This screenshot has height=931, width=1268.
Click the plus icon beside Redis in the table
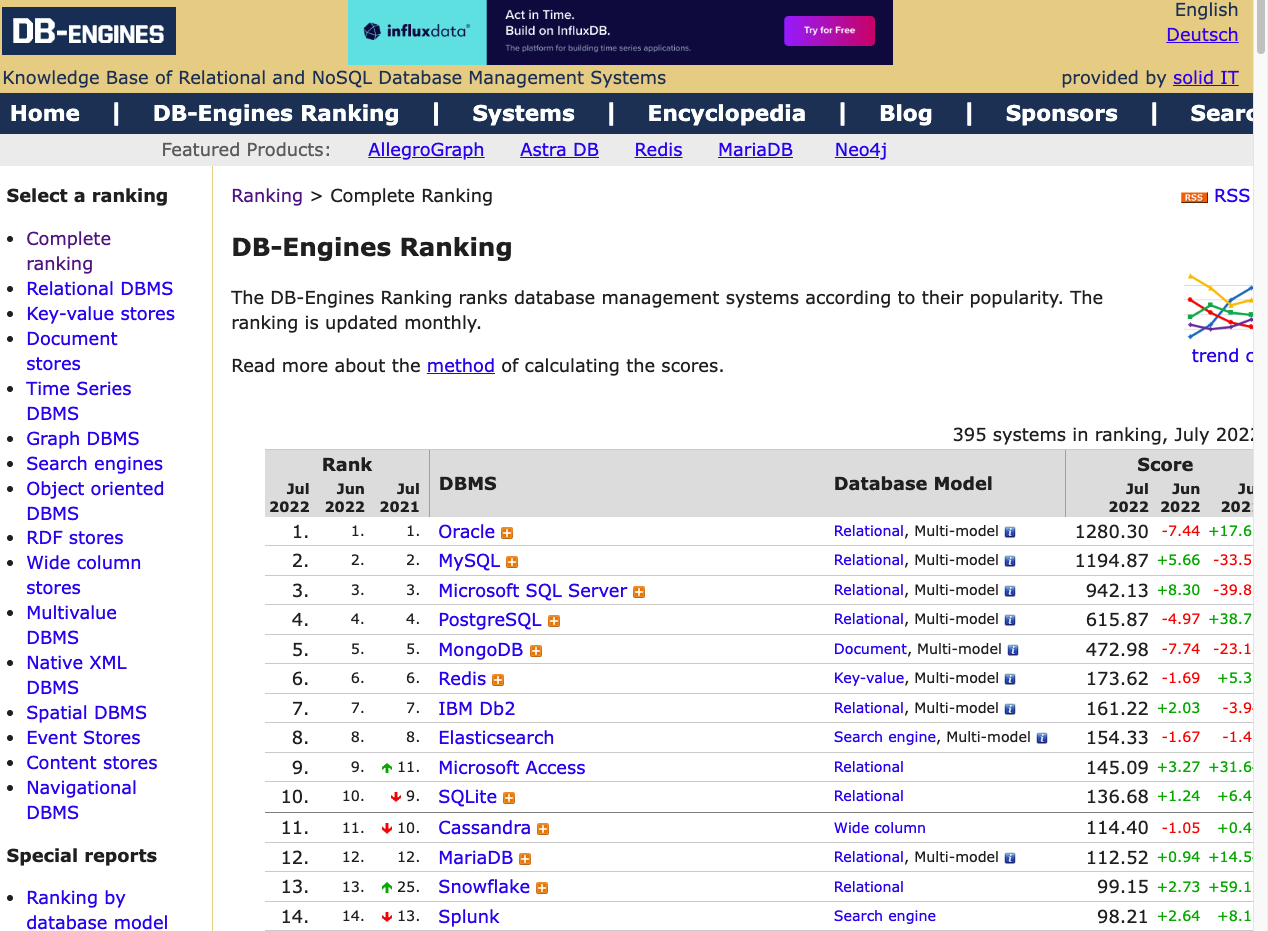pyautogui.click(x=498, y=680)
